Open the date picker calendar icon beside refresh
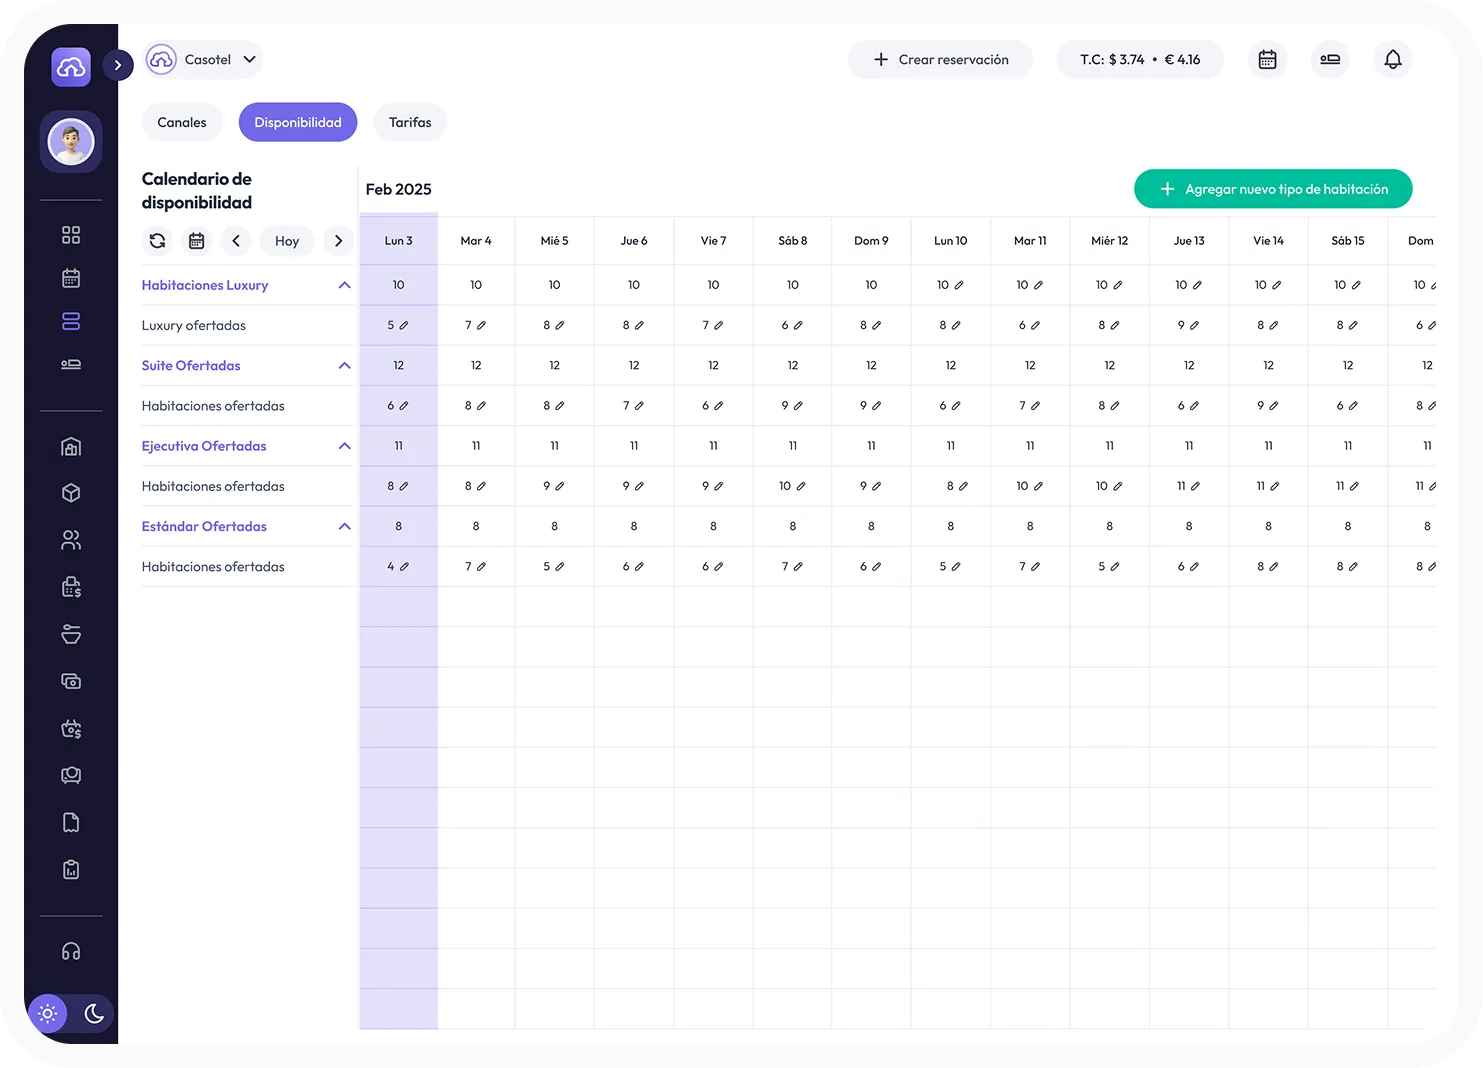 [x=197, y=241]
